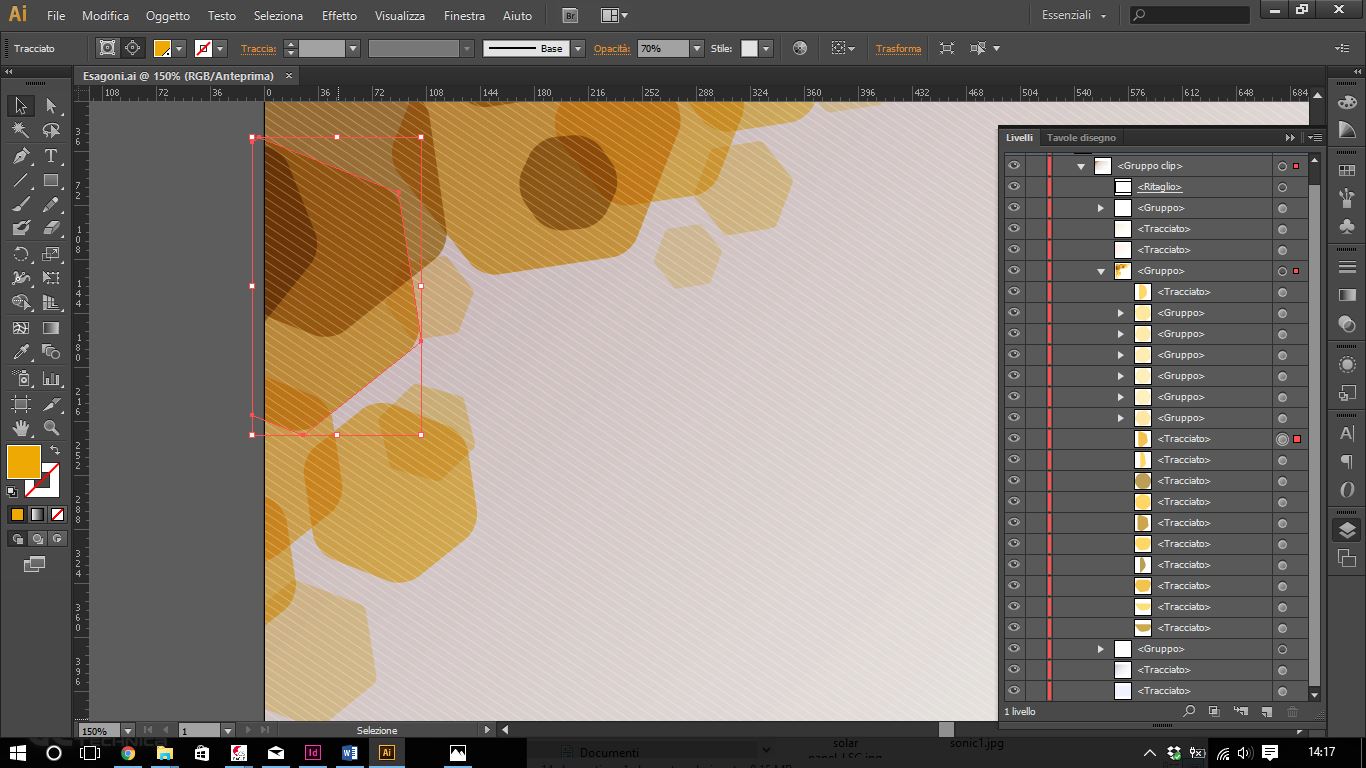The image size is (1366, 768).
Task: Click Recolor Artwork icon in control bar
Action: [x=800, y=48]
